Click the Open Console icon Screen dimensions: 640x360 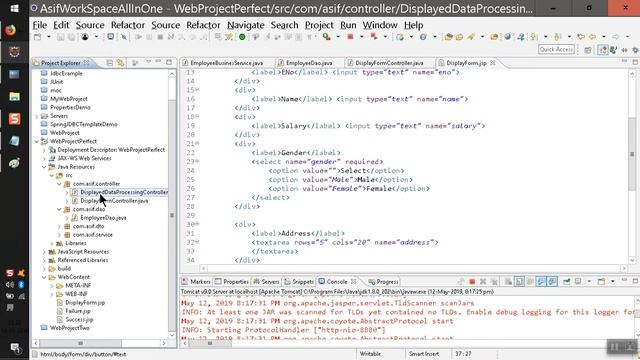click(x=601, y=282)
